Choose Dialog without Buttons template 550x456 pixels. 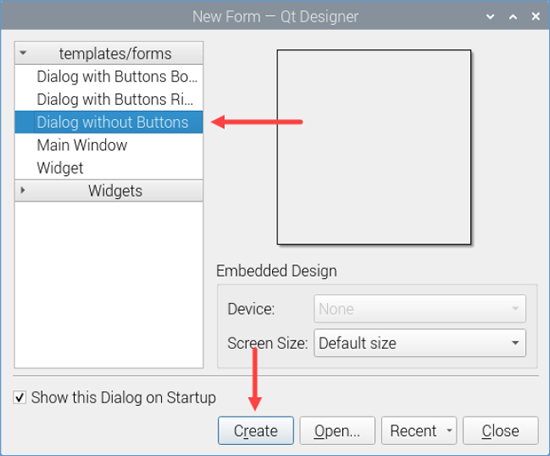click(x=109, y=122)
